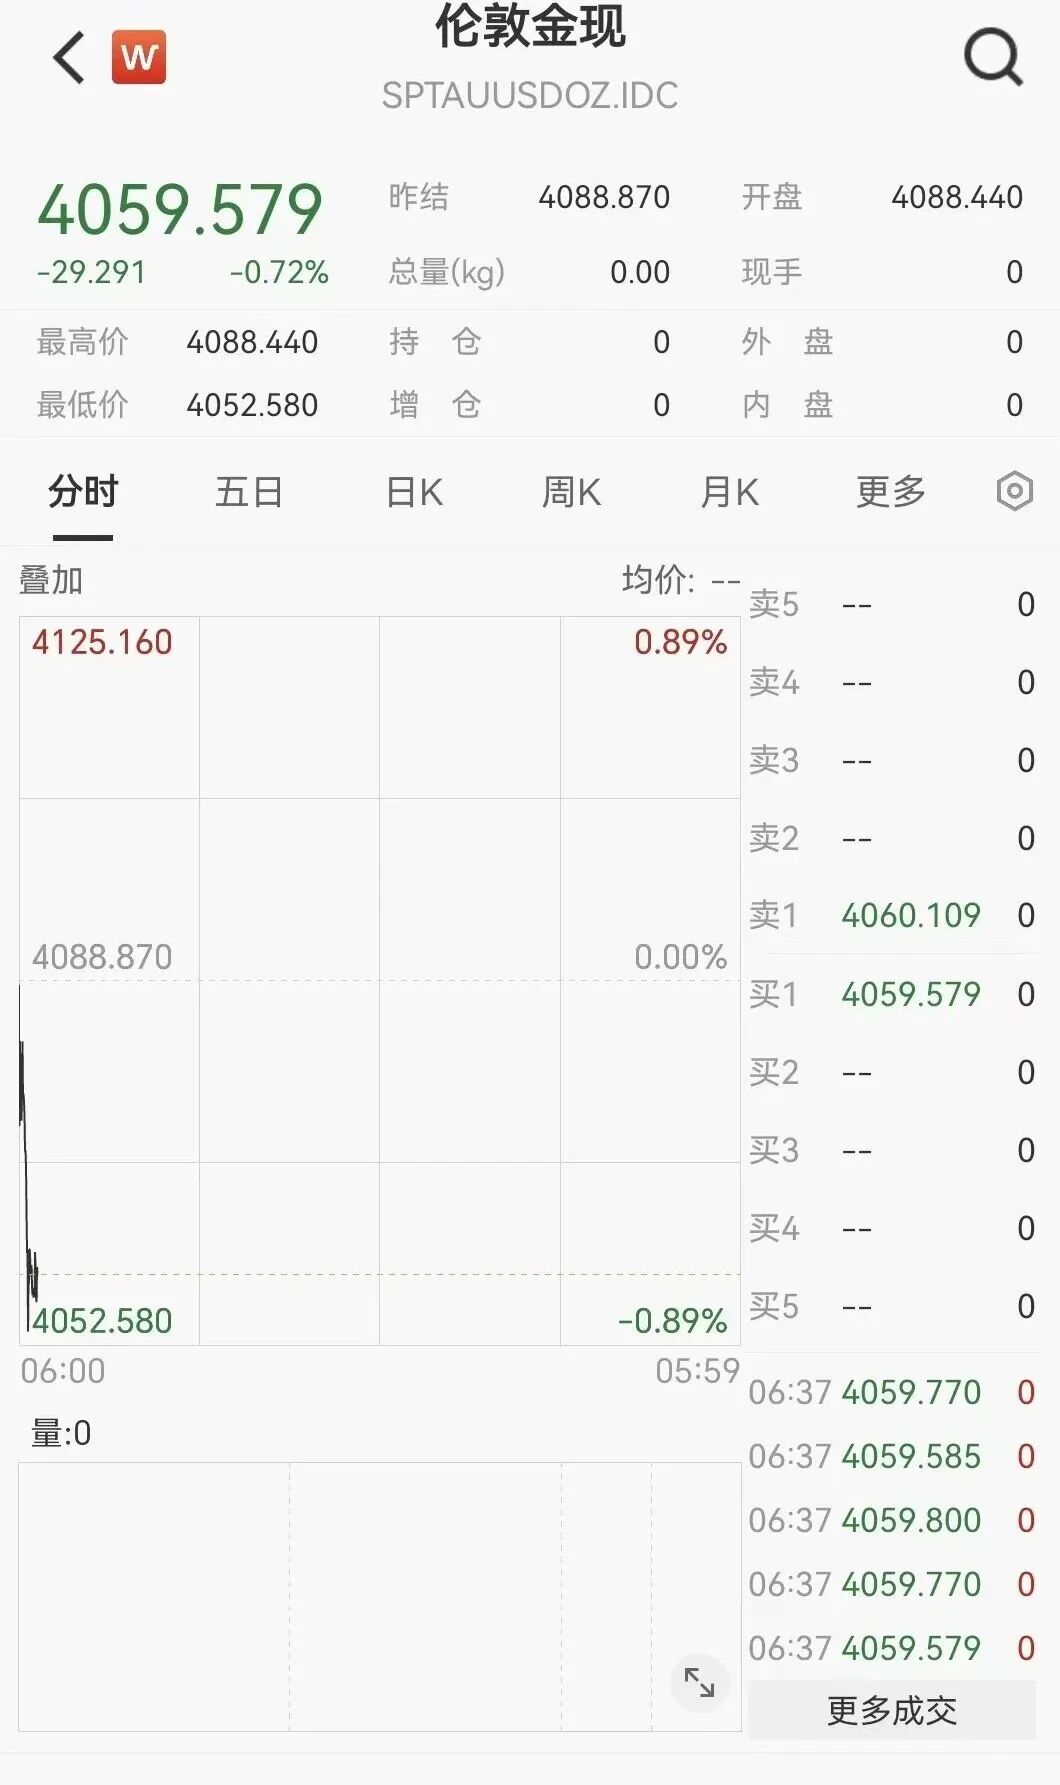Tap the back arrow icon
This screenshot has height=1785, width=1060.
69,57
